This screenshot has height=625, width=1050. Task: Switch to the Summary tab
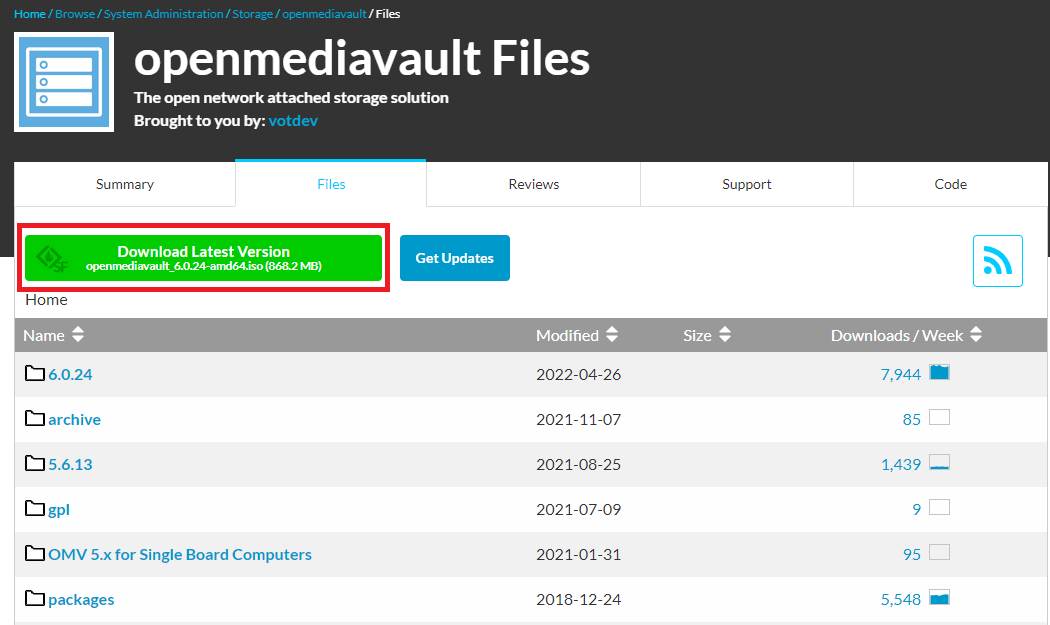click(x=125, y=184)
